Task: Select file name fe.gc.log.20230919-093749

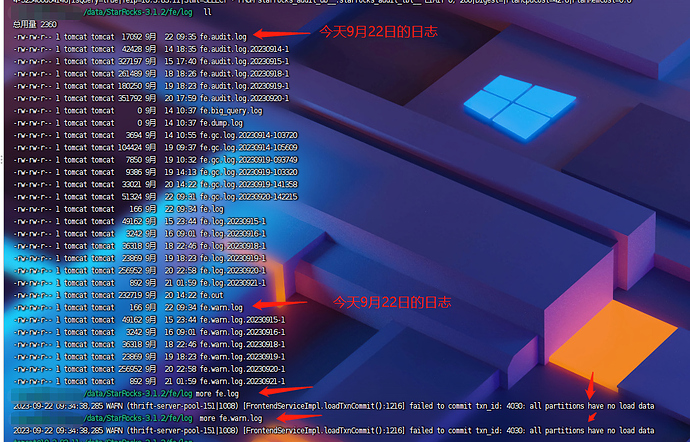Action: tap(249, 160)
